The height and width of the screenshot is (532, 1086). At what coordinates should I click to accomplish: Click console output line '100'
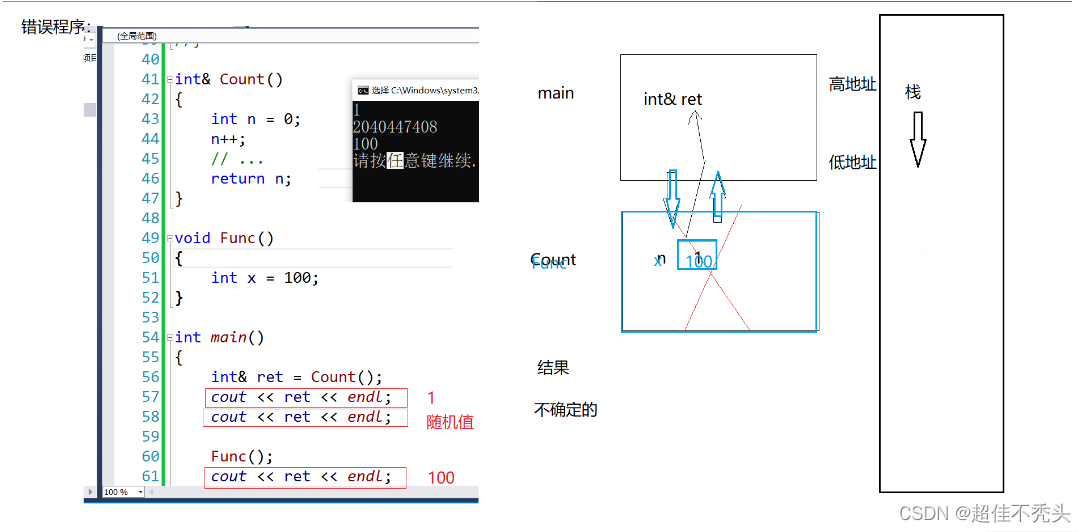pyautogui.click(x=365, y=144)
